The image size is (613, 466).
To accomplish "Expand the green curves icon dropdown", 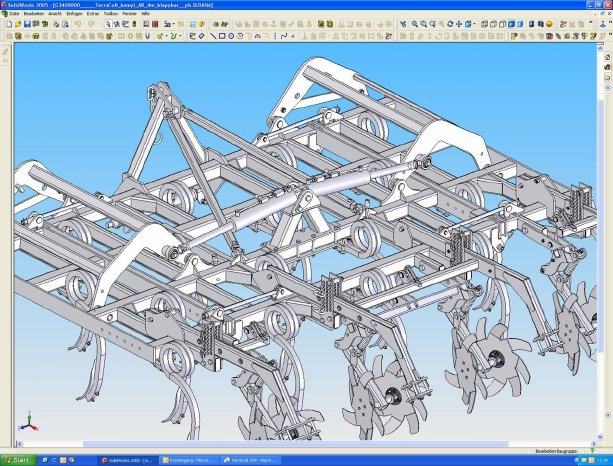I will click(x=180, y=36).
